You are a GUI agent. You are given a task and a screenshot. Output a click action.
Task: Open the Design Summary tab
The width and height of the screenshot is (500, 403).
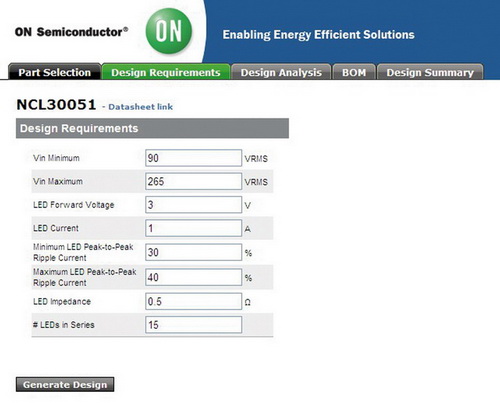(430, 72)
